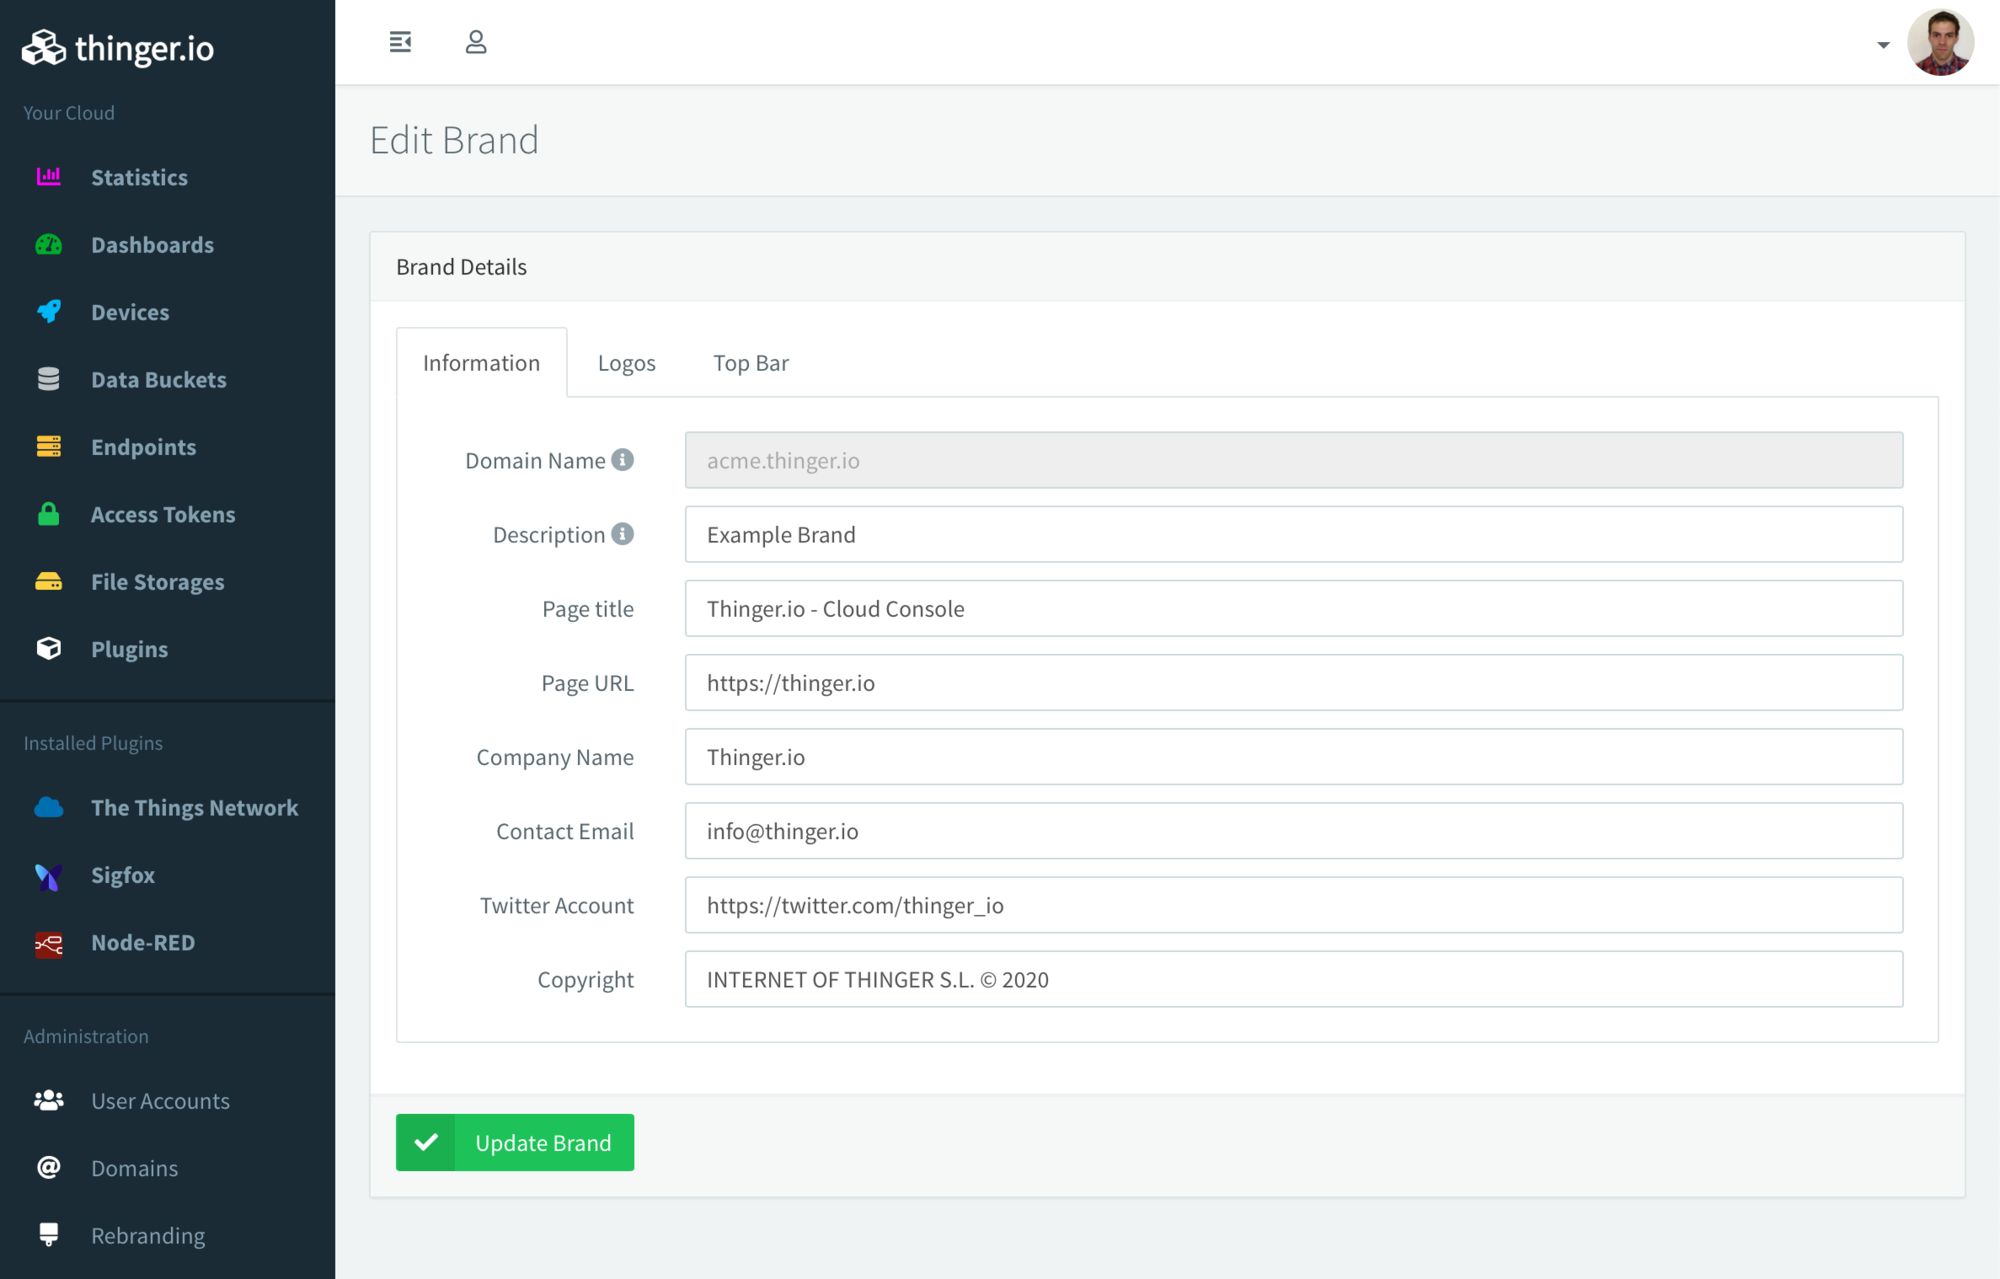The height and width of the screenshot is (1279, 2000).
Task: Toggle the sidebar collapse icon
Action: pos(400,42)
